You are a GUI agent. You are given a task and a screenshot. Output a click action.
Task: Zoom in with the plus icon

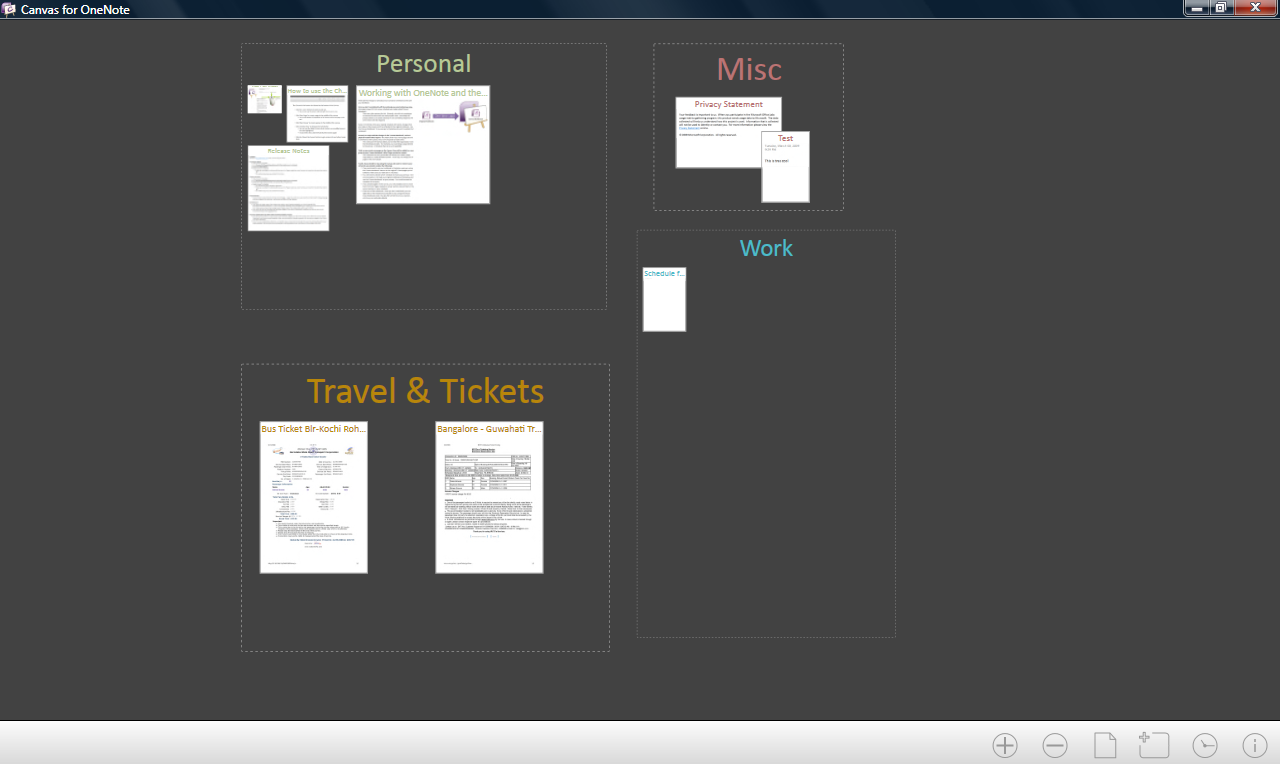click(1005, 745)
